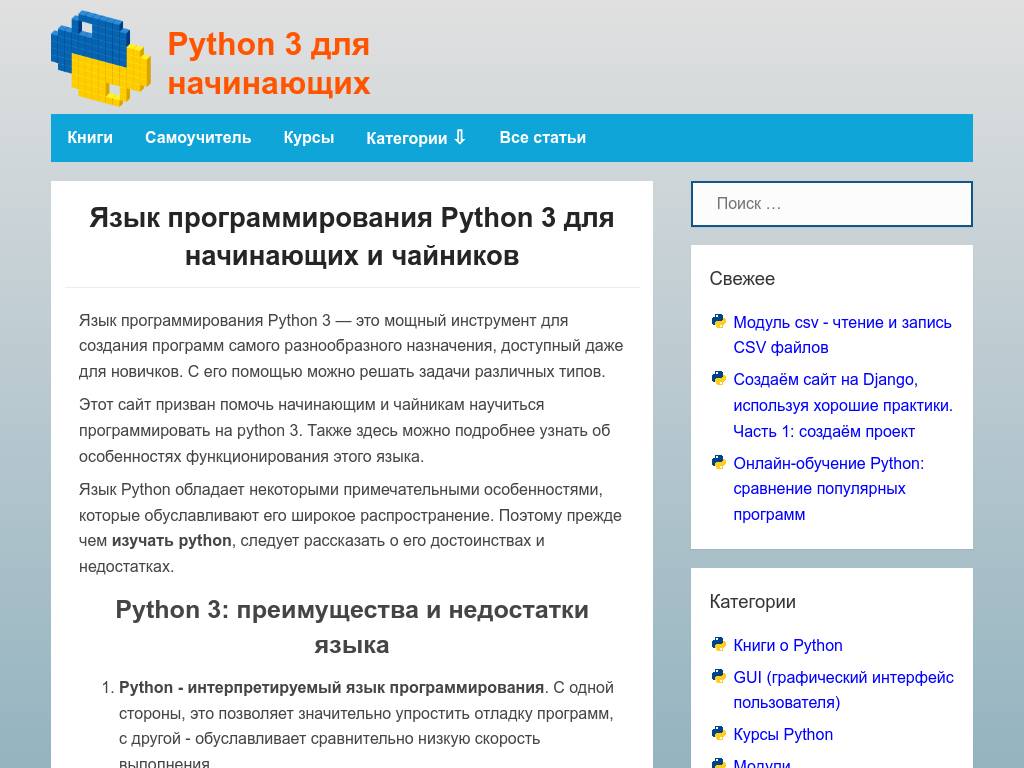Click the Python icon beside Курсы Python
1024x768 pixels.
tap(718, 734)
